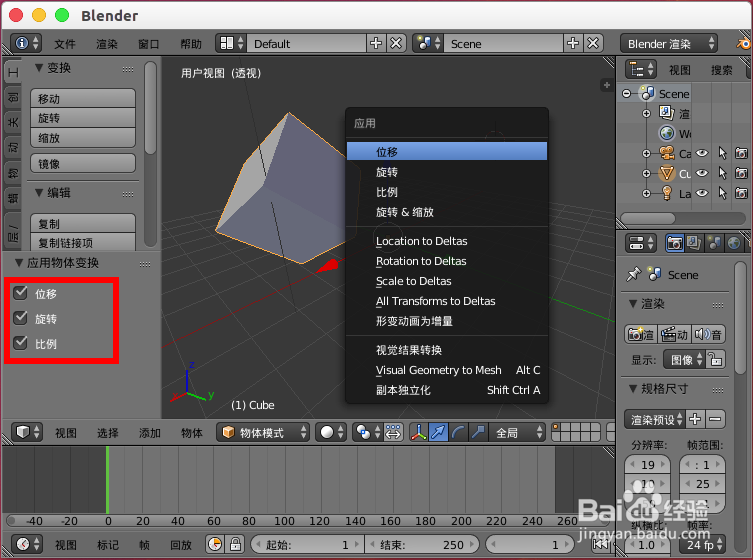
Task: Open the 文件 menu
Action: click(x=65, y=44)
